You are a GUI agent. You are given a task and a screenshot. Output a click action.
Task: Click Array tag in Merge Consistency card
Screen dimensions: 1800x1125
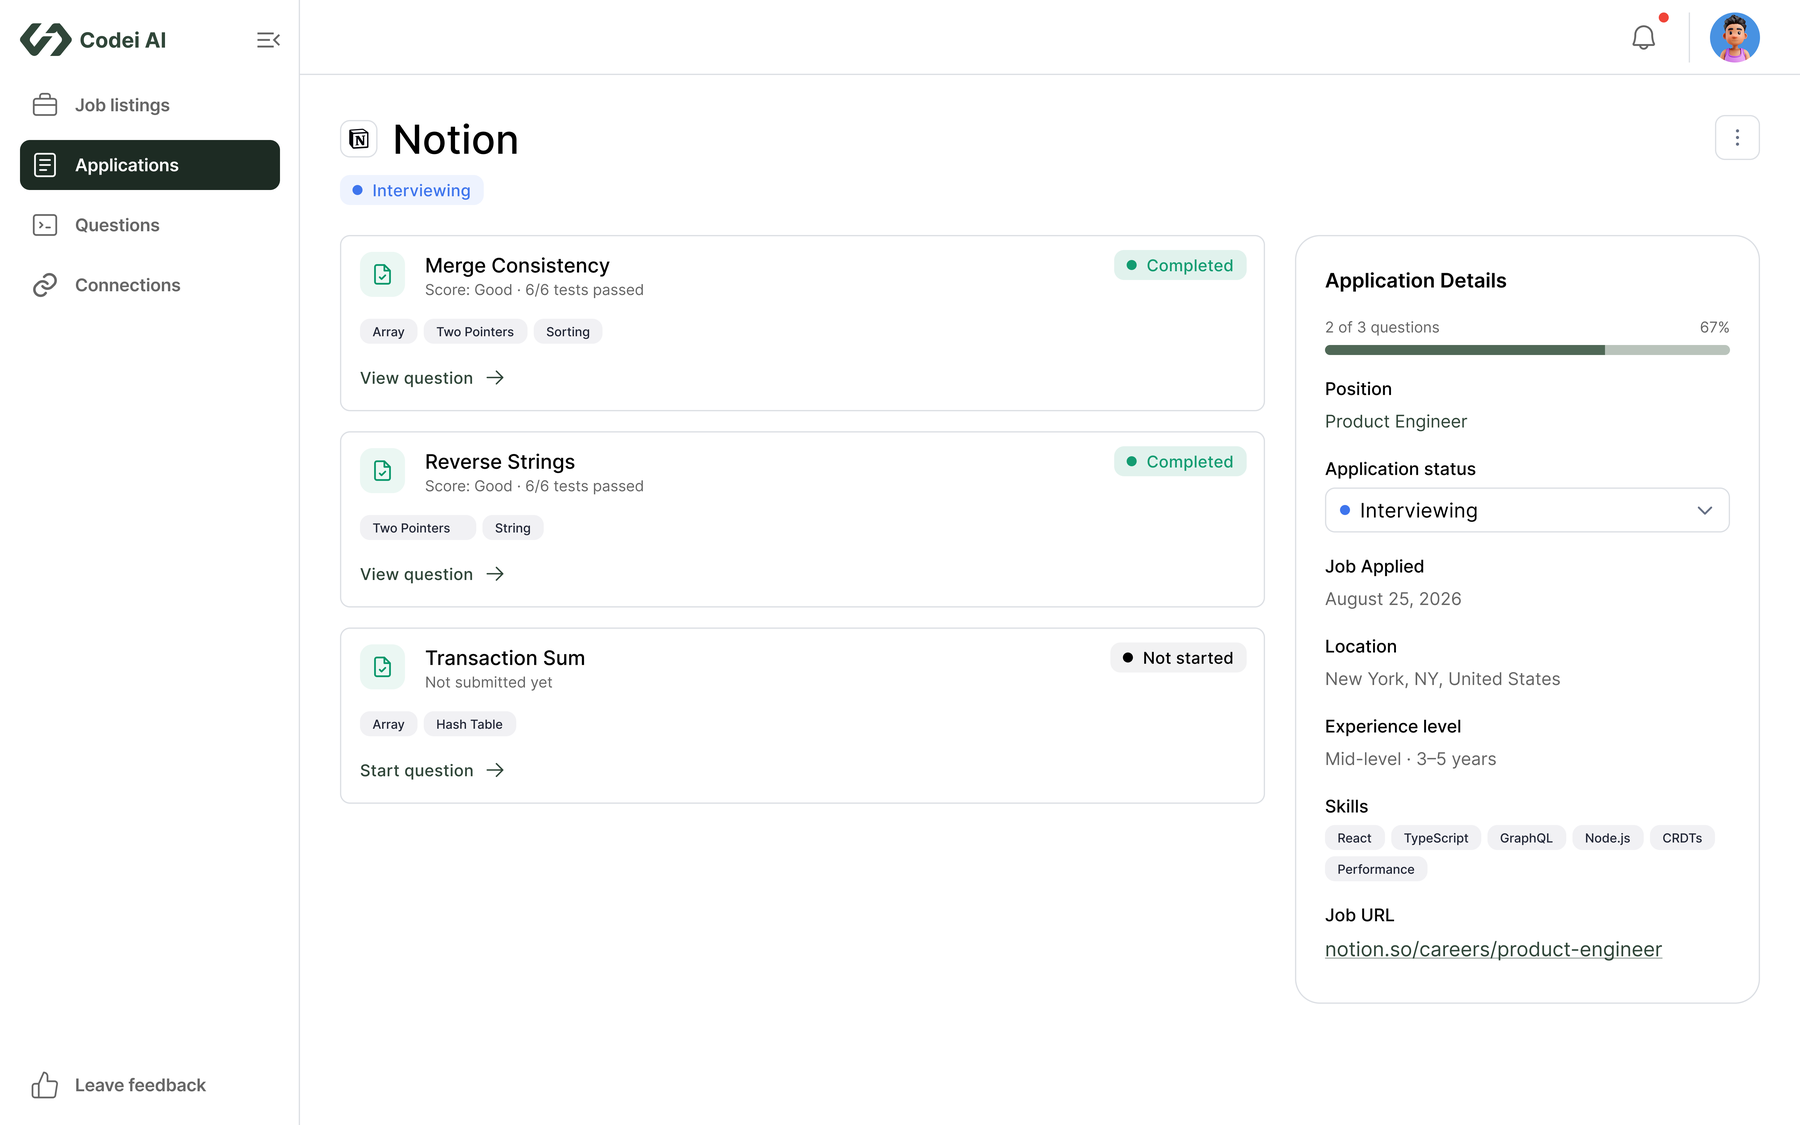(x=388, y=332)
